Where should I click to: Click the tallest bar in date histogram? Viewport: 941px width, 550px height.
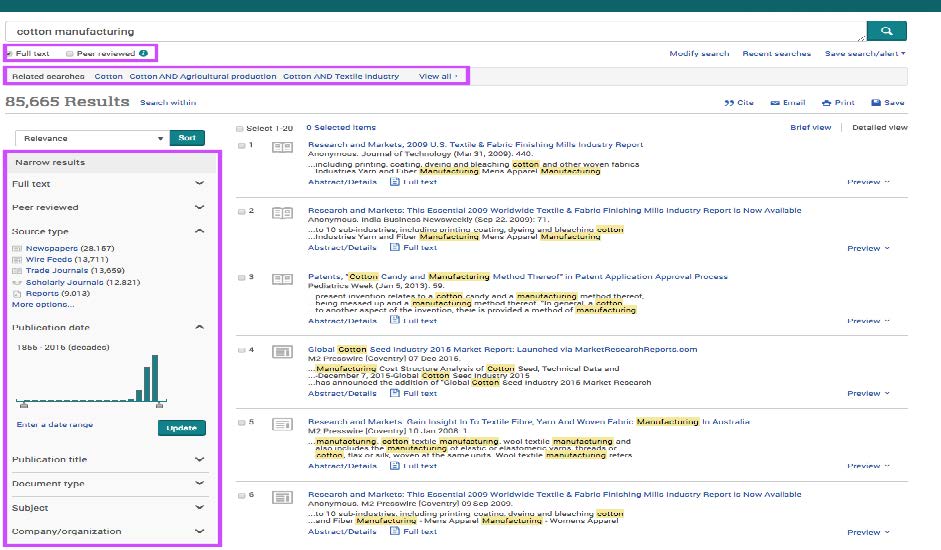155,378
